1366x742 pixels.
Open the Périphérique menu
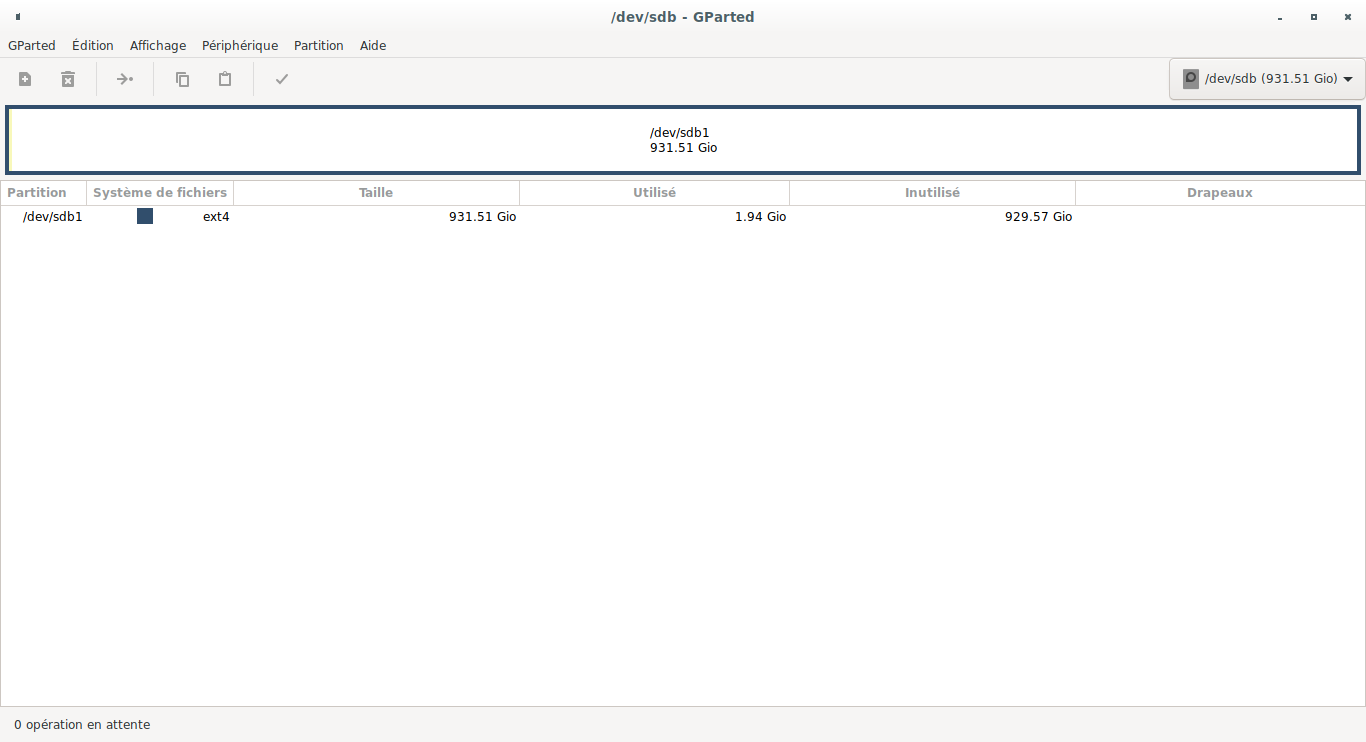pos(240,45)
